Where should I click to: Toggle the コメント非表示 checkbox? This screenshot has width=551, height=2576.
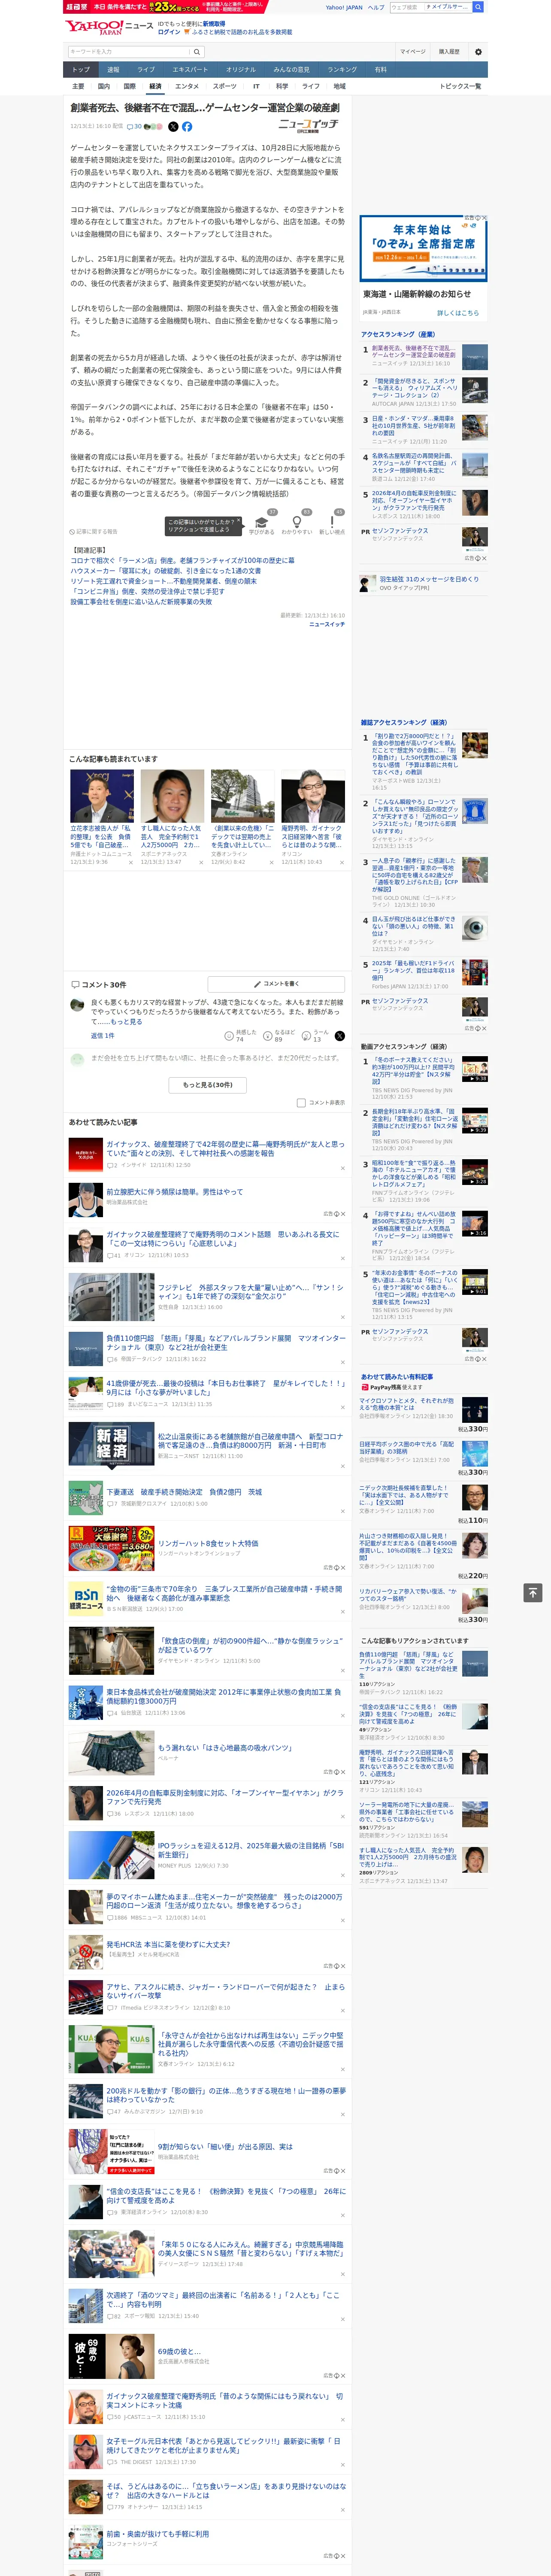(x=301, y=1103)
